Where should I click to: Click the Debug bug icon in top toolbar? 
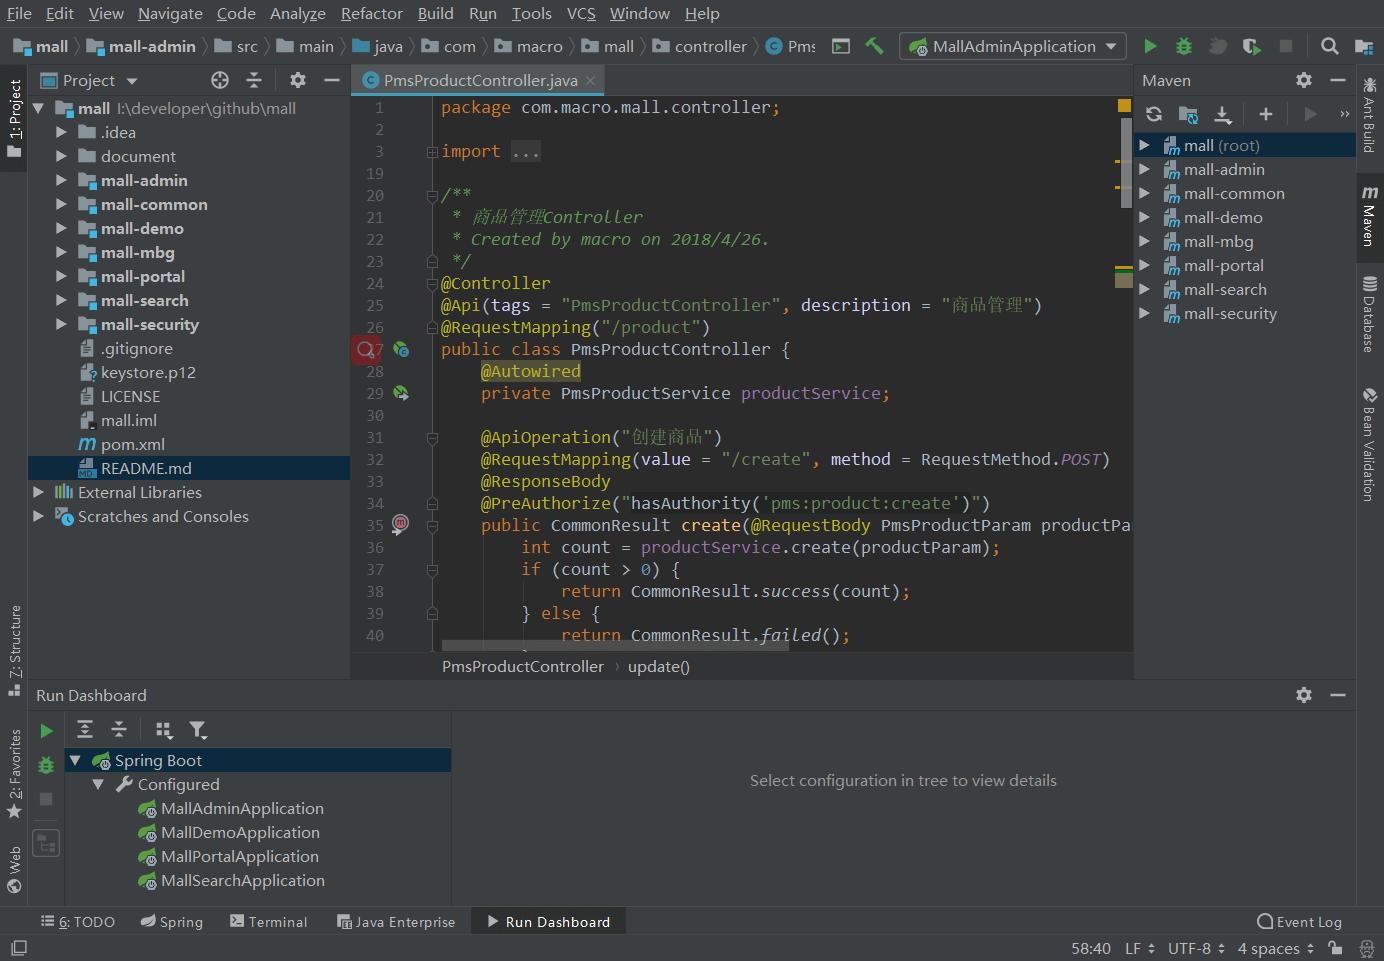click(x=1184, y=46)
